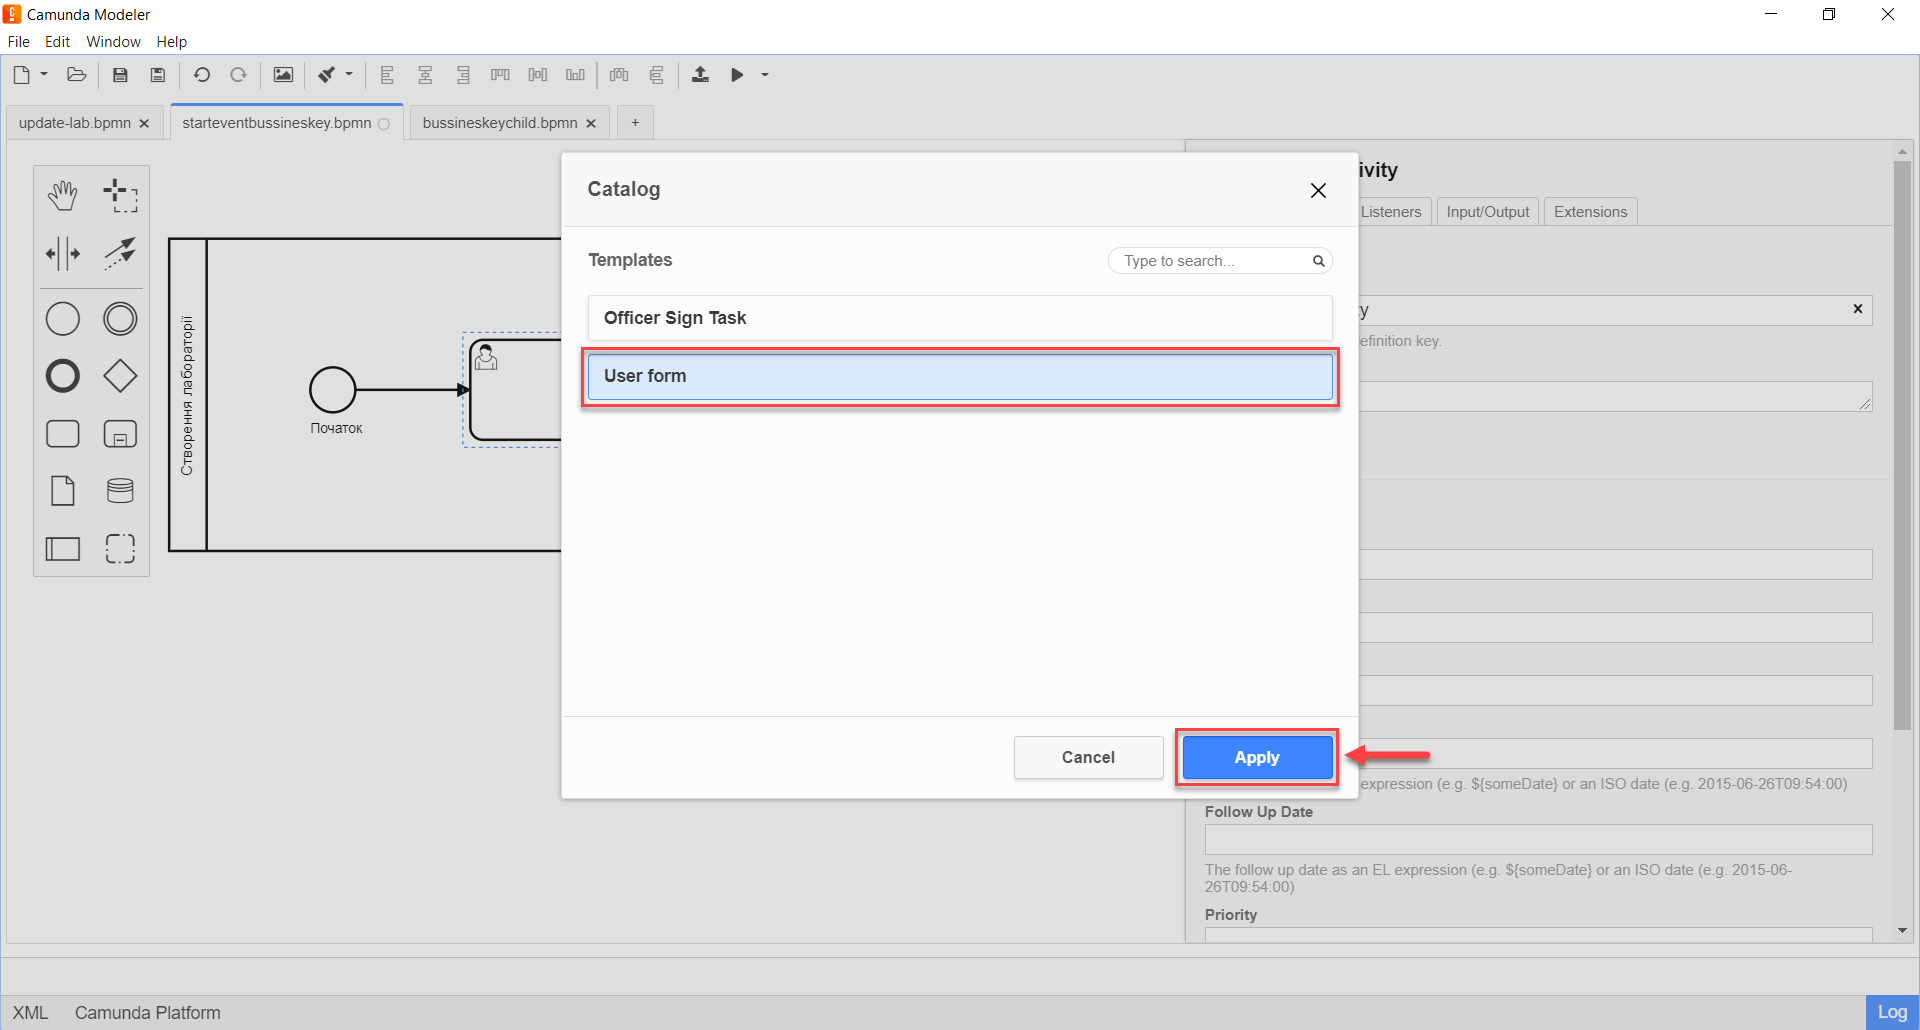Apply the selected template

point(1257,758)
